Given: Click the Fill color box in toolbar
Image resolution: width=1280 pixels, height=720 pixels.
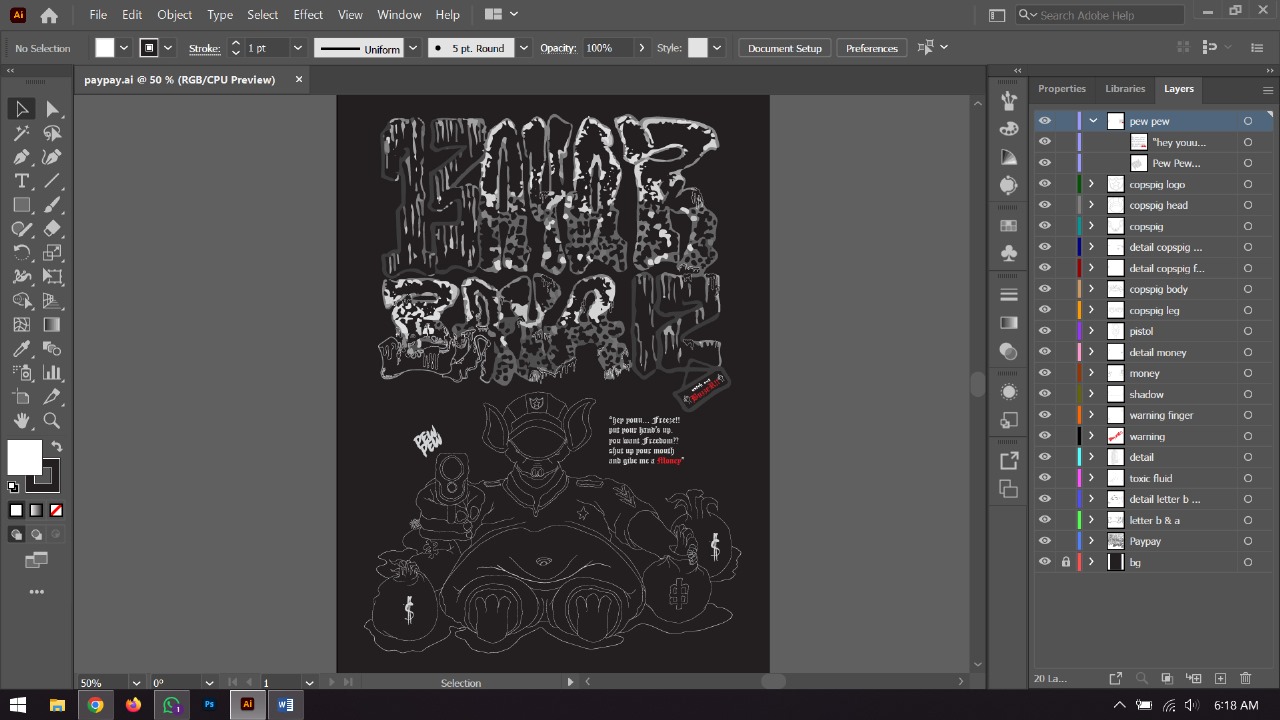Looking at the screenshot, I should [25, 457].
